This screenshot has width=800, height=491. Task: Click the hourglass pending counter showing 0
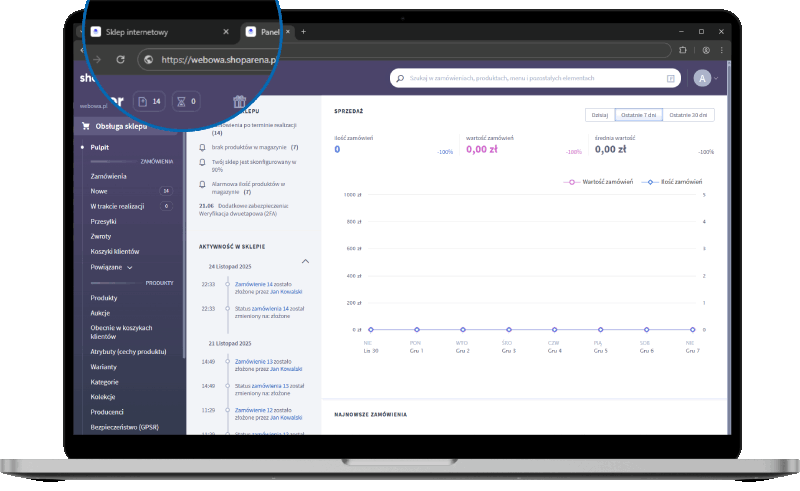tap(187, 101)
